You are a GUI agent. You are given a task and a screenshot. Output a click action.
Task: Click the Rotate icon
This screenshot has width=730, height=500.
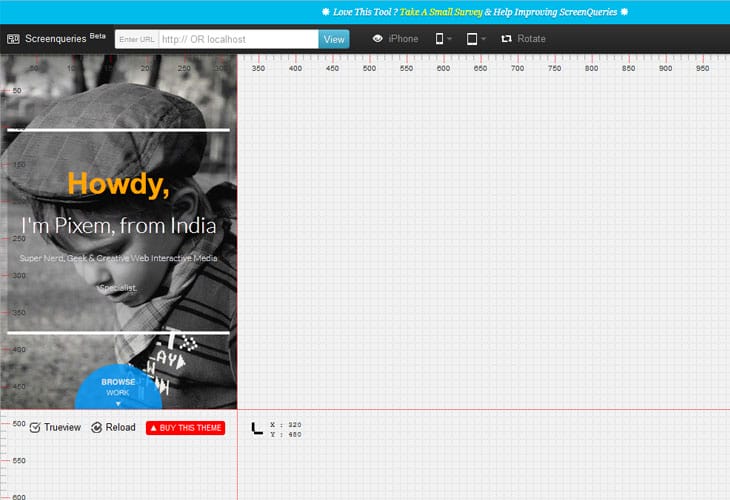pyautogui.click(x=506, y=39)
